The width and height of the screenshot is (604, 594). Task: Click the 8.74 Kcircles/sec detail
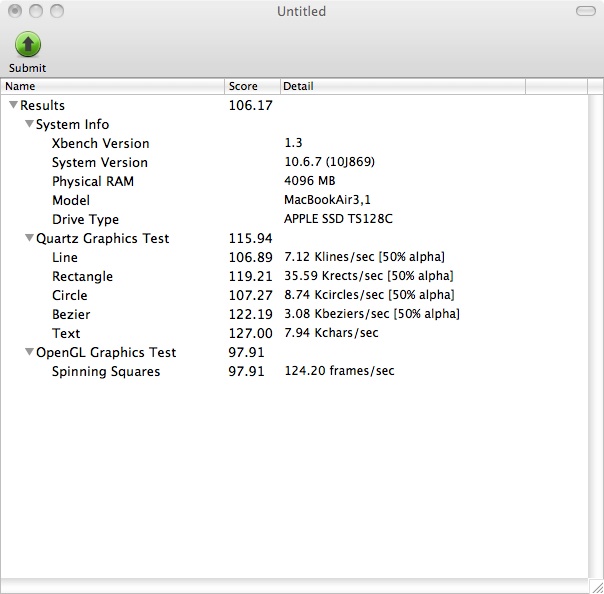tap(369, 295)
